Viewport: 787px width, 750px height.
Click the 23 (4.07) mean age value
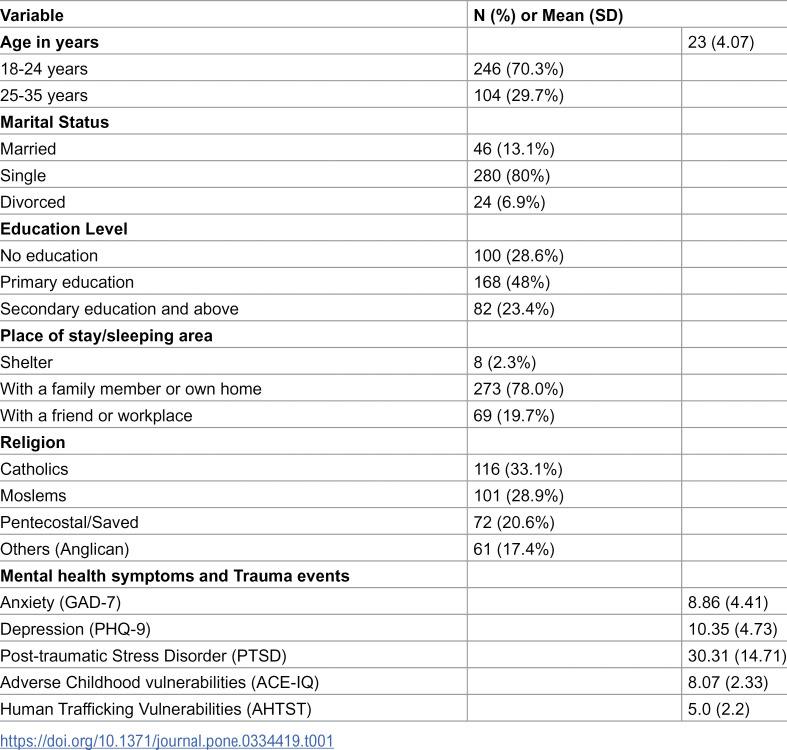point(721,42)
